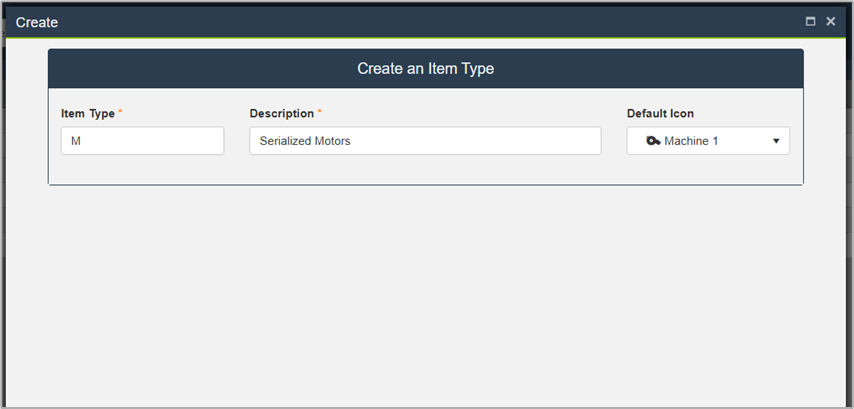Screen dimensions: 854x409
Task: Click the 'Machine 1' option text
Action: coord(692,141)
